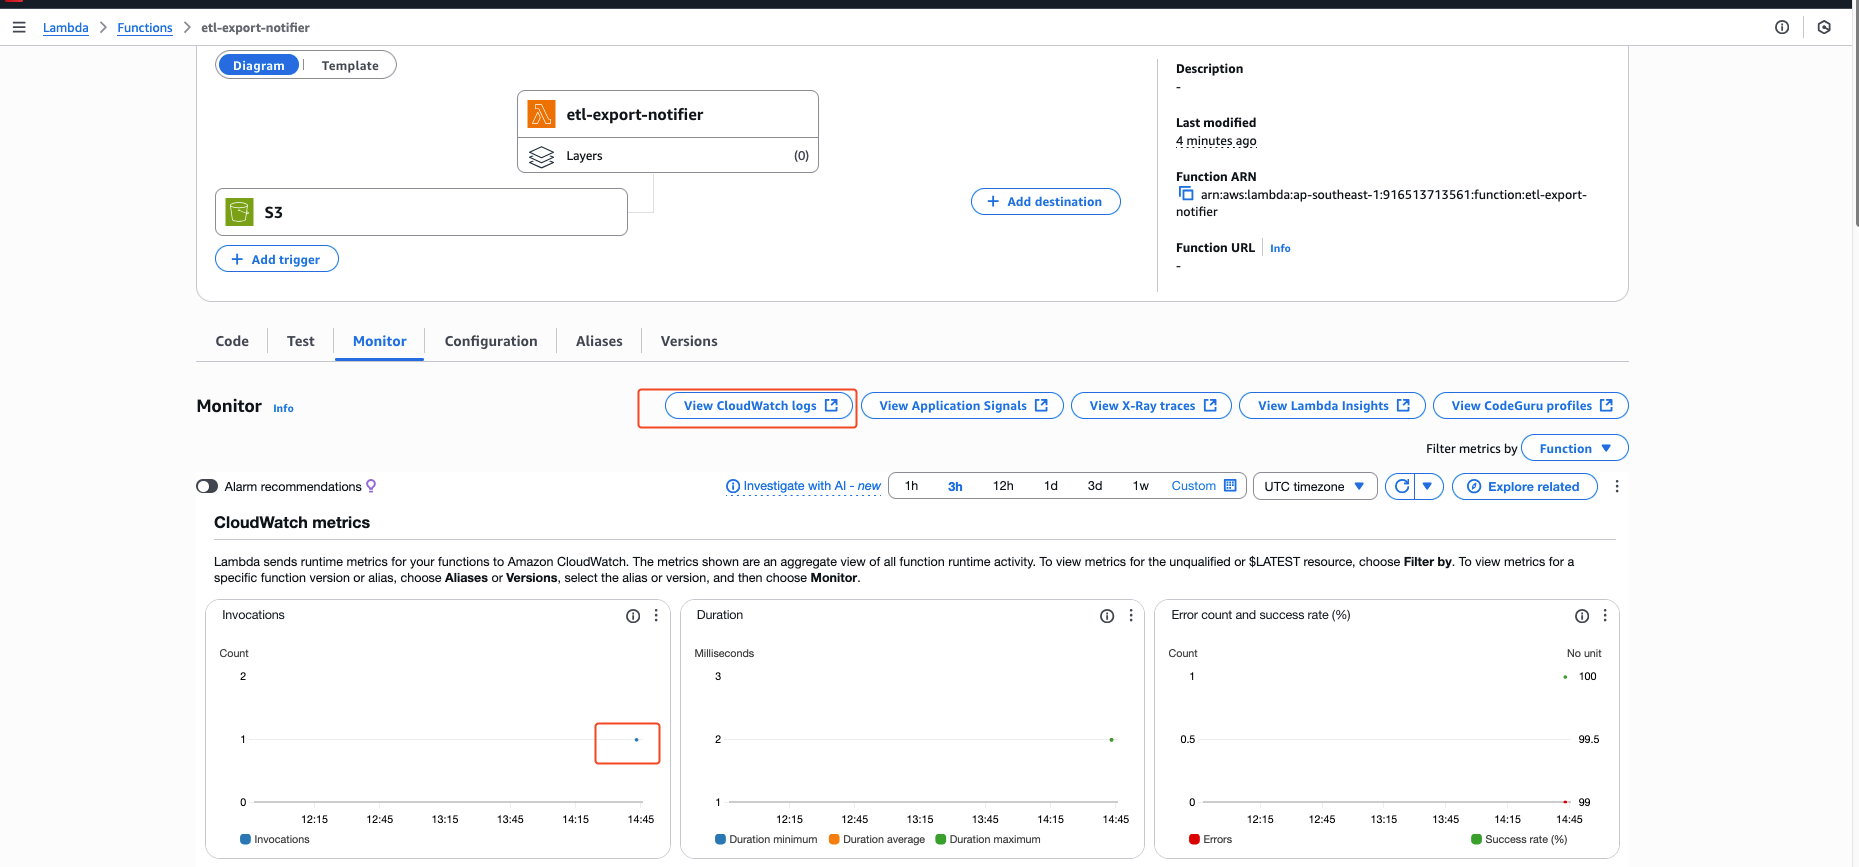The height and width of the screenshot is (867, 1859).
Task: Select the 1w time range
Action: pos(1141,486)
